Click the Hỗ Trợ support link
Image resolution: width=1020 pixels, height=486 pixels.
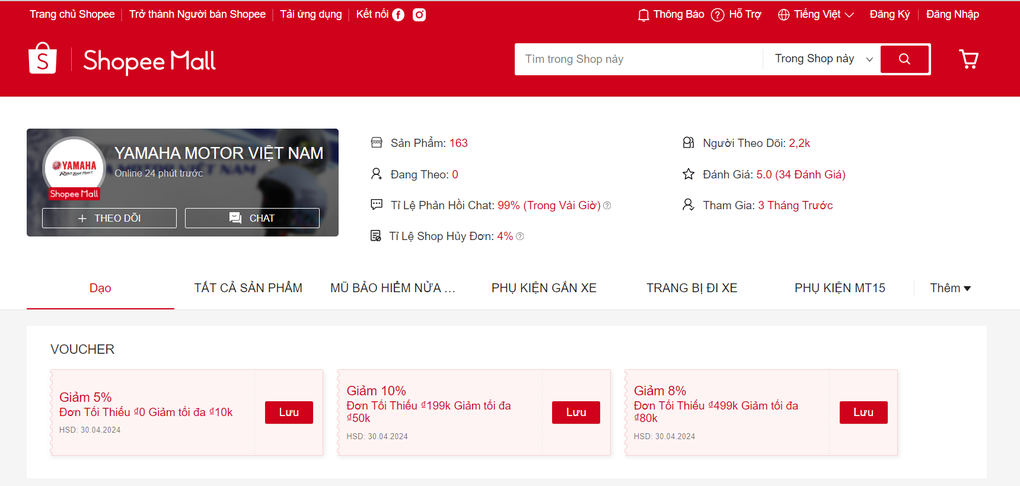coord(745,14)
